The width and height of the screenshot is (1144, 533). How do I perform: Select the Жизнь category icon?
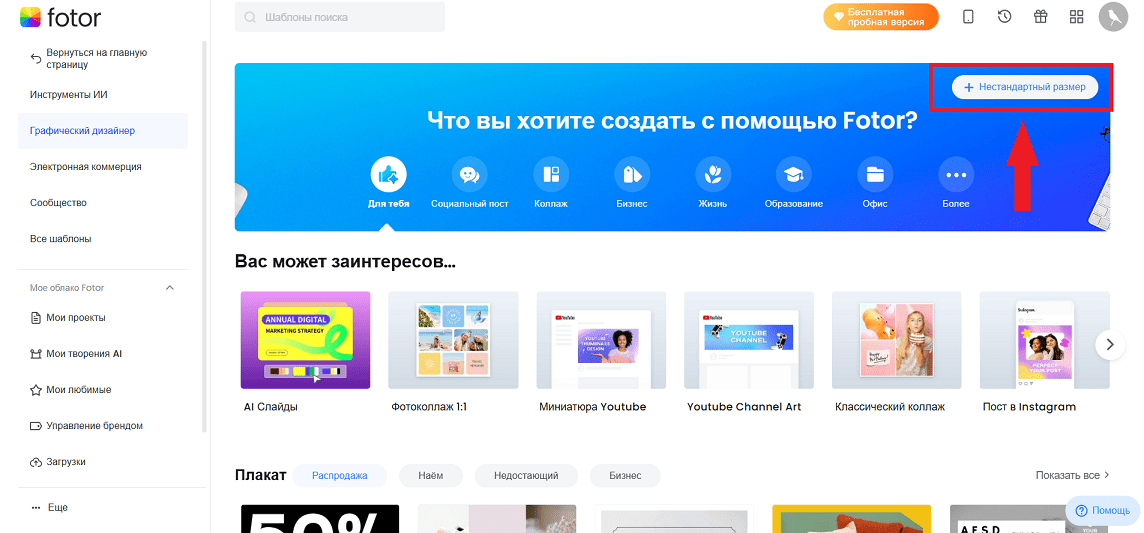[713, 174]
